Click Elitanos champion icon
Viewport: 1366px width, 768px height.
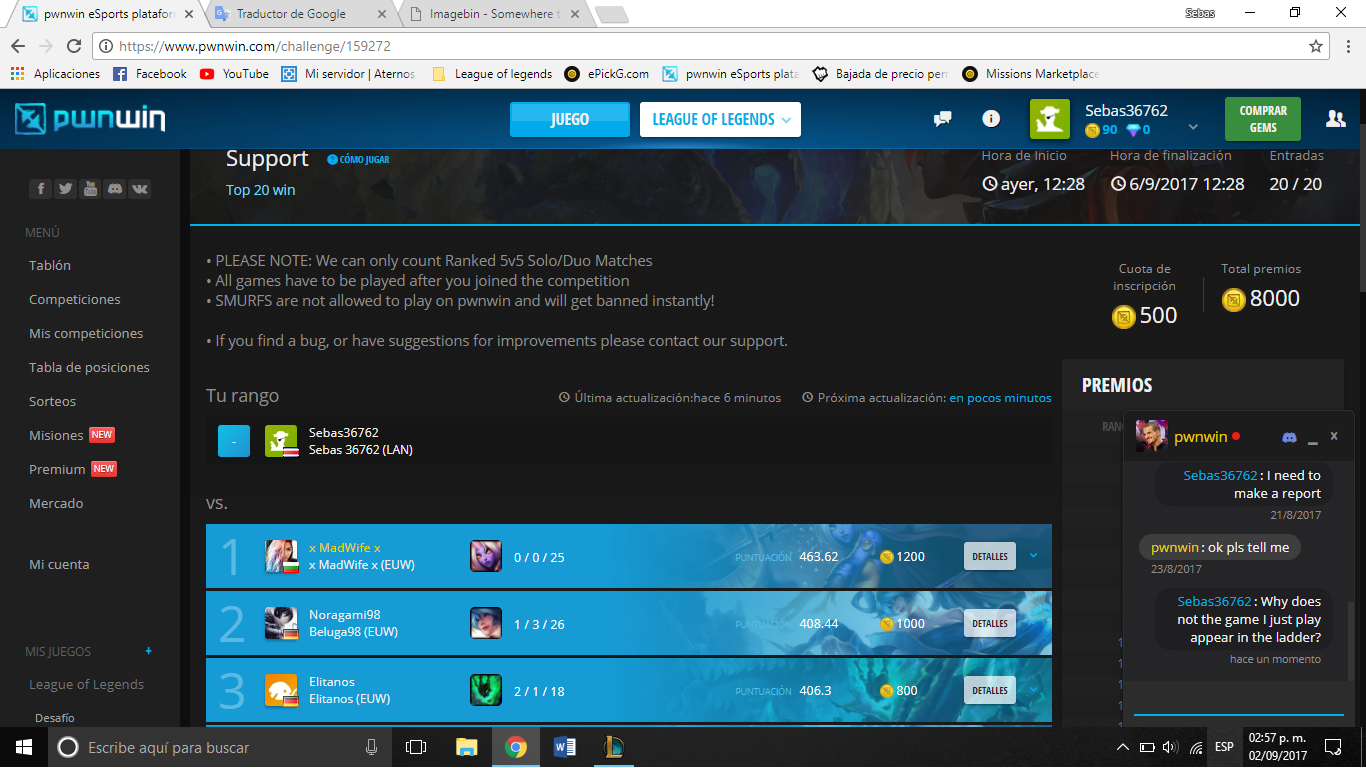pos(486,690)
